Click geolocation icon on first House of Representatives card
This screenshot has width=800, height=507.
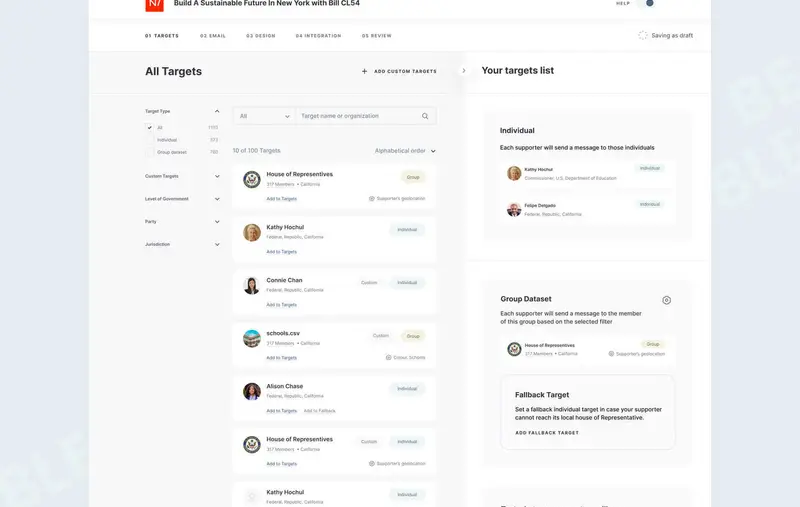click(x=371, y=198)
